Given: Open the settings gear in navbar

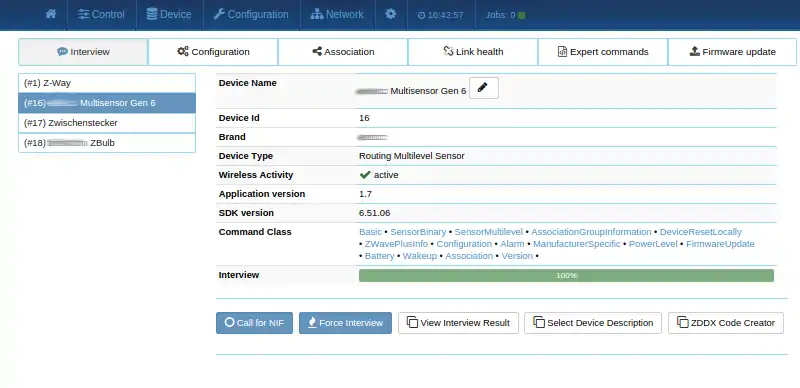Looking at the screenshot, I should (x=390, y=14).
